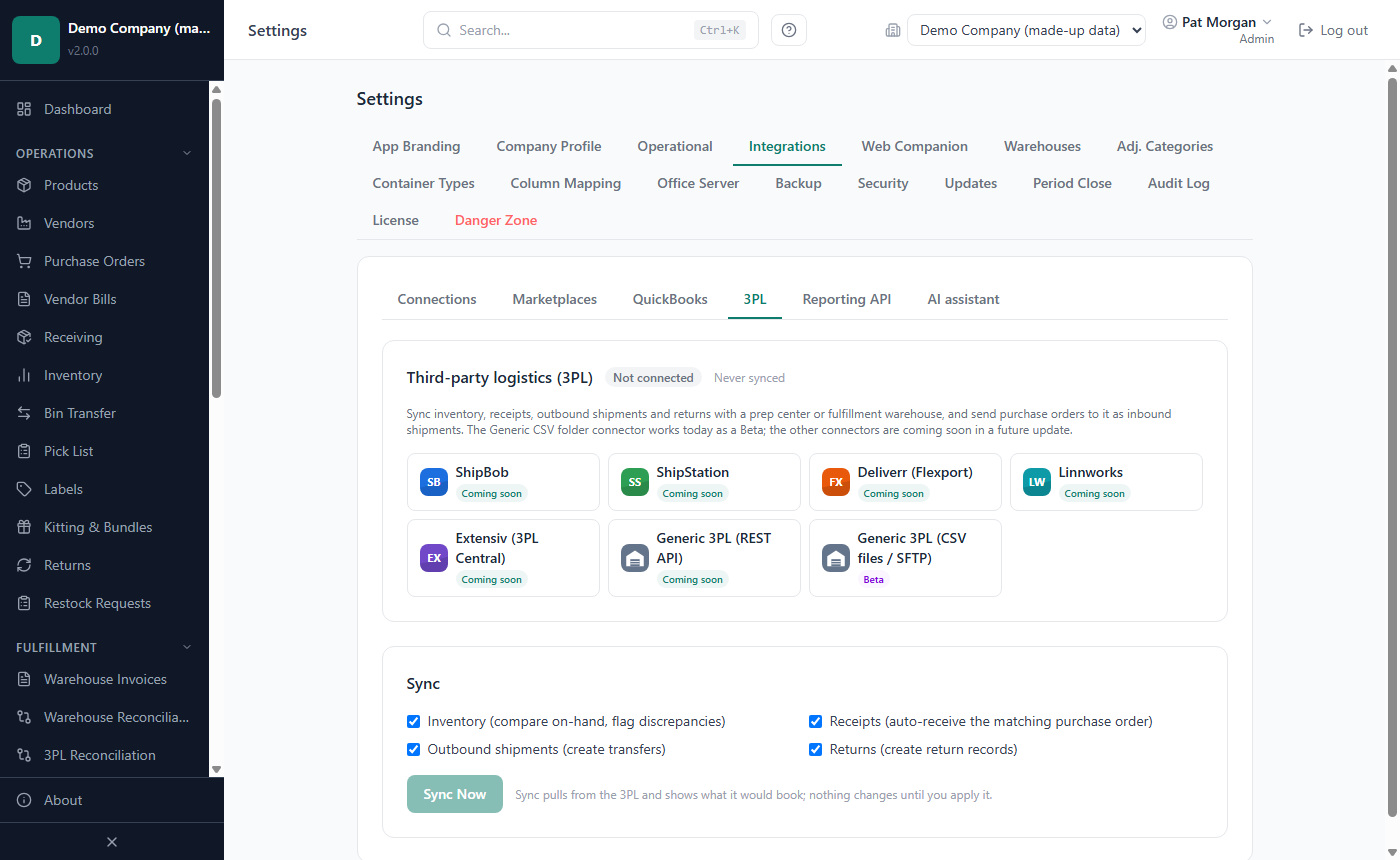Click the Bin Transfer arrows icon
This screenshot has width=1400, height=860.
tap(24, 413)
